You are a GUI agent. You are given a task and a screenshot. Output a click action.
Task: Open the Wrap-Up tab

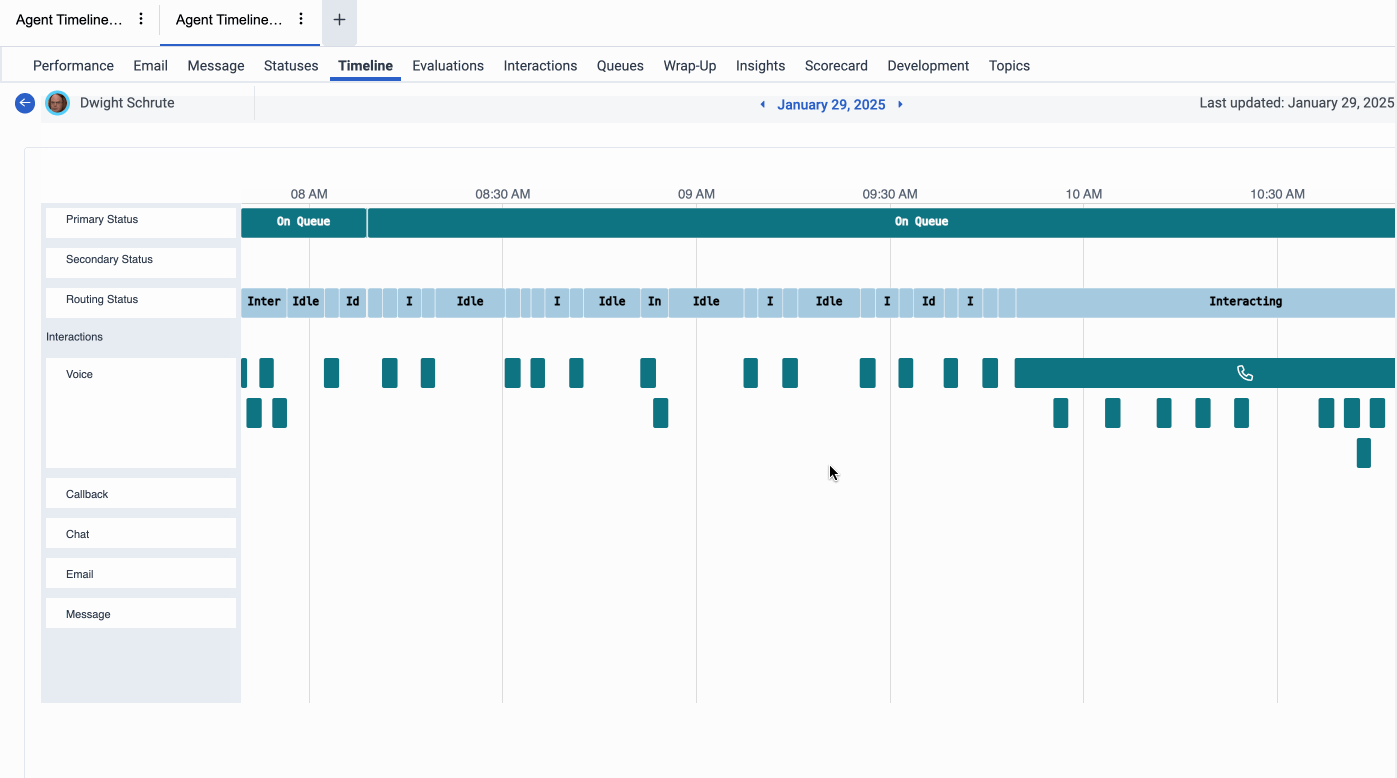coord(689,66)
